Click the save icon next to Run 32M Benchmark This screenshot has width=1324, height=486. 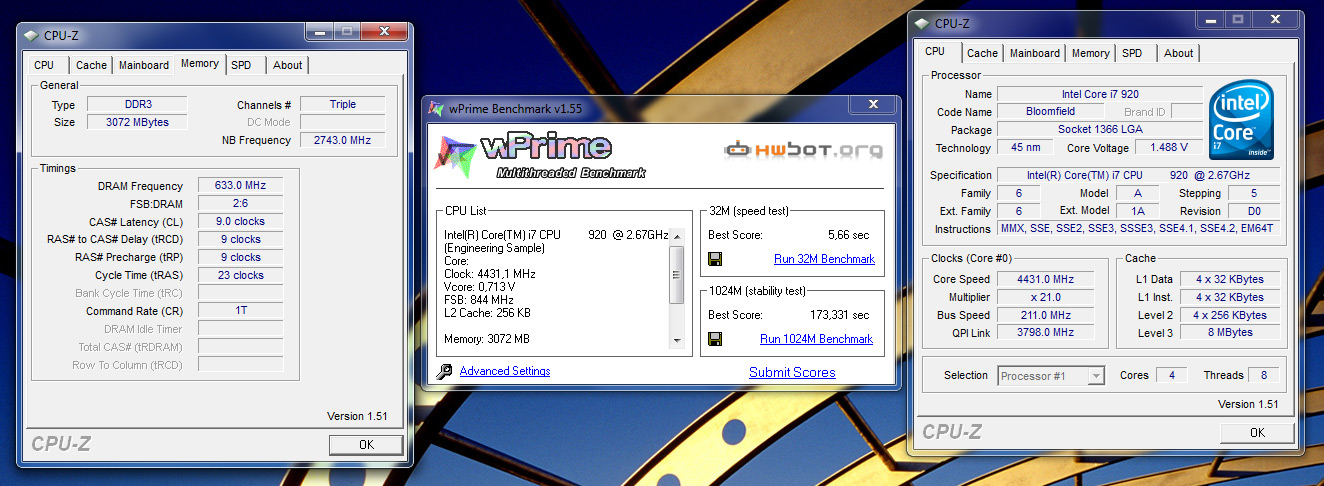pos(715,259)
